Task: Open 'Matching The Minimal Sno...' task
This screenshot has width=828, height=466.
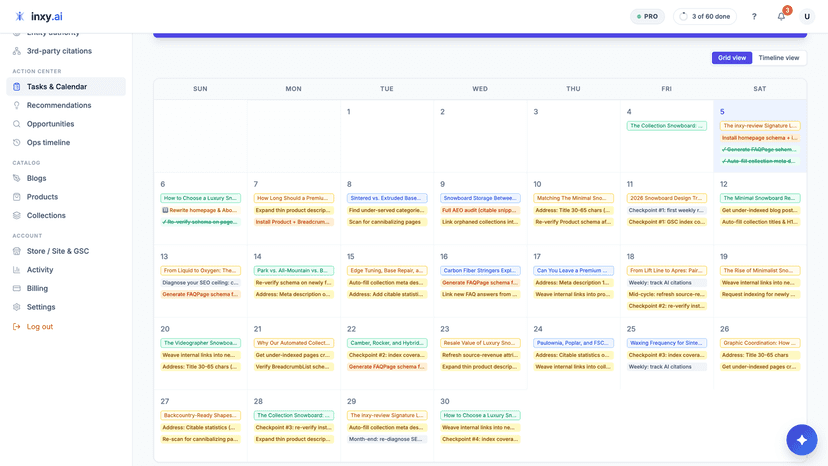Action: tap(573, 198)
